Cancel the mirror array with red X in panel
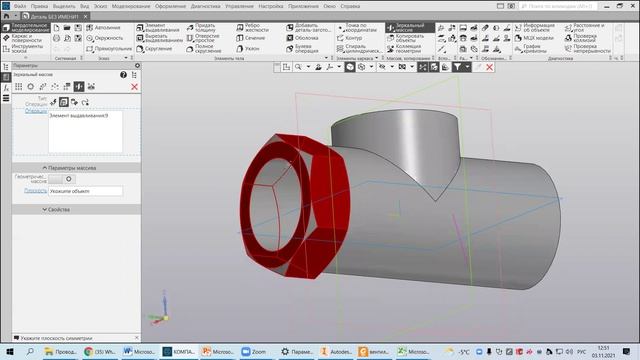Image resolution: width=640 pixels, height=360 pixels. pos(134,87)
